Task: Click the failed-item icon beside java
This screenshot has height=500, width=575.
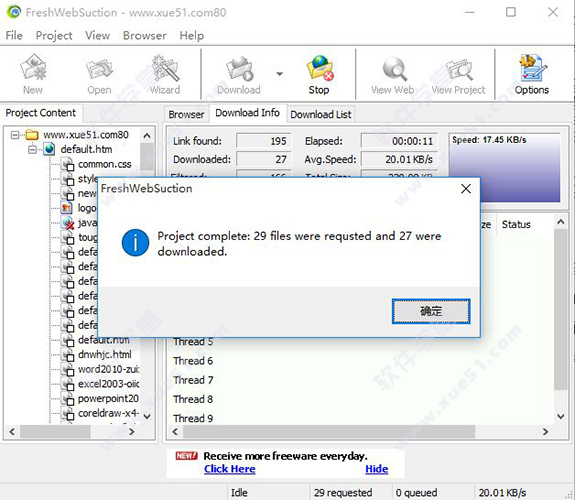Action: tap(68, 223)
